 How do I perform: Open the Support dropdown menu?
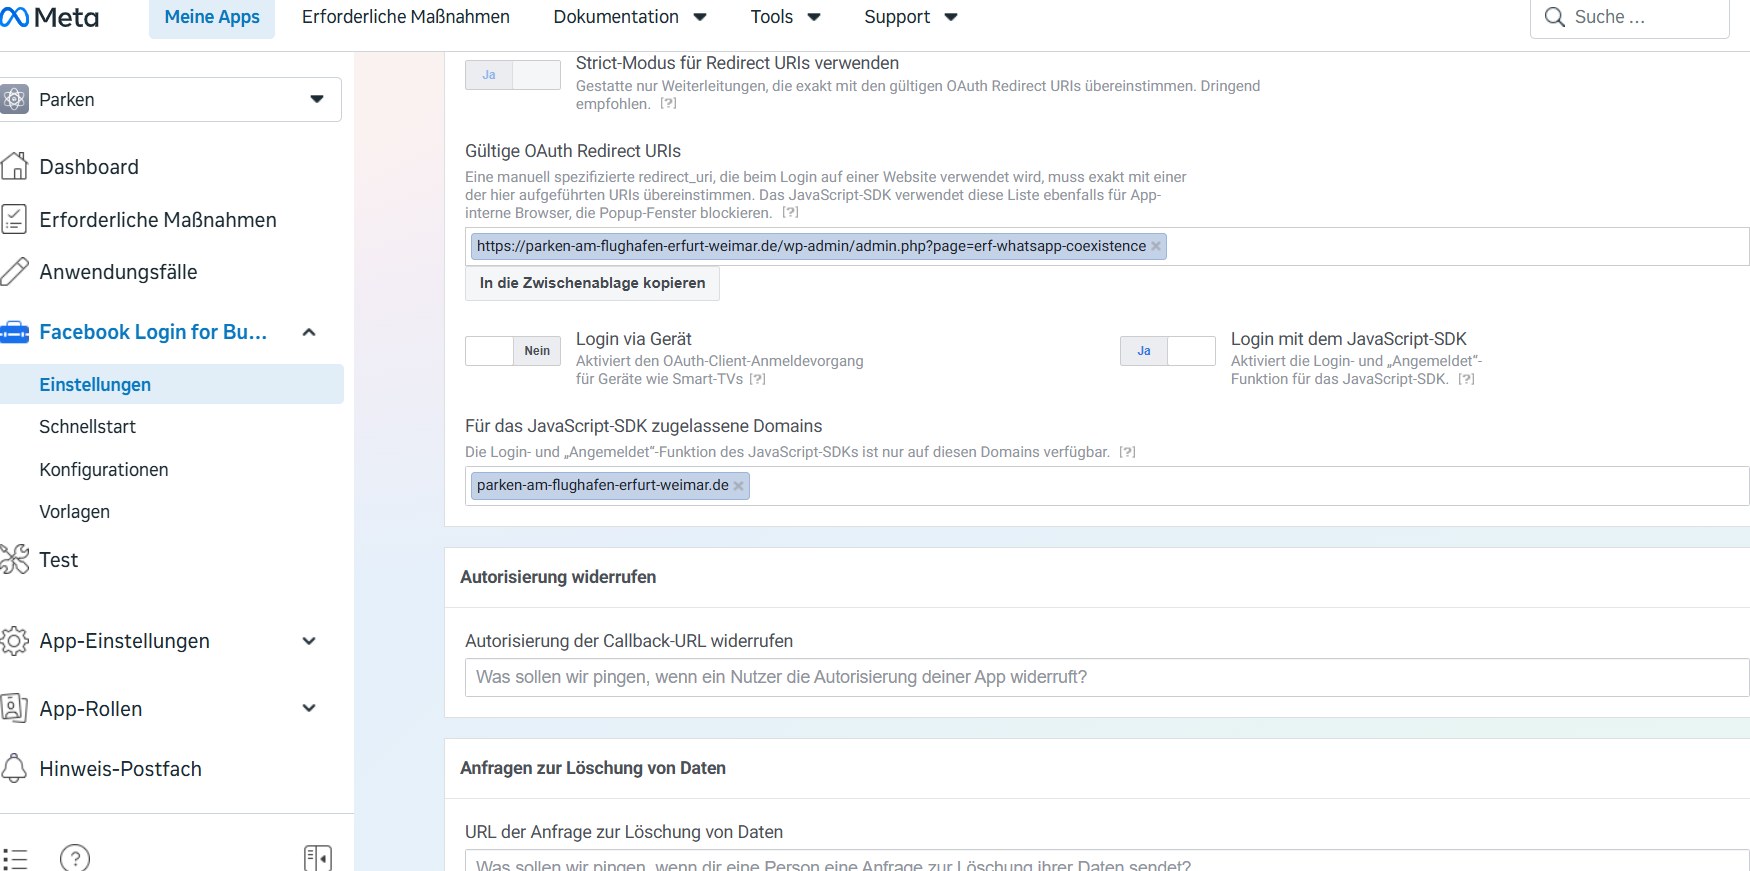[x=911, y=17]
